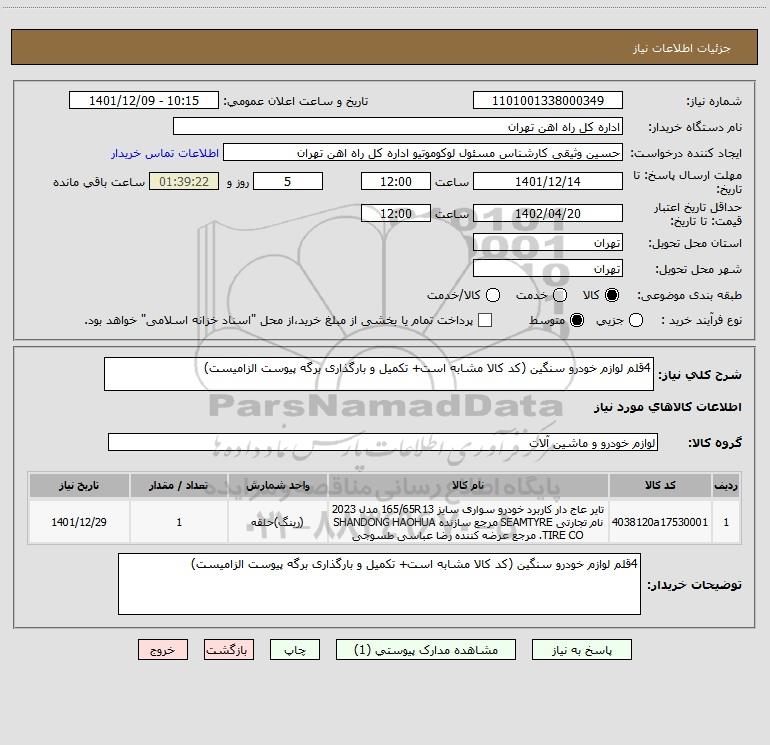Click the price validity time field 12:00

[x=396, y=213]
